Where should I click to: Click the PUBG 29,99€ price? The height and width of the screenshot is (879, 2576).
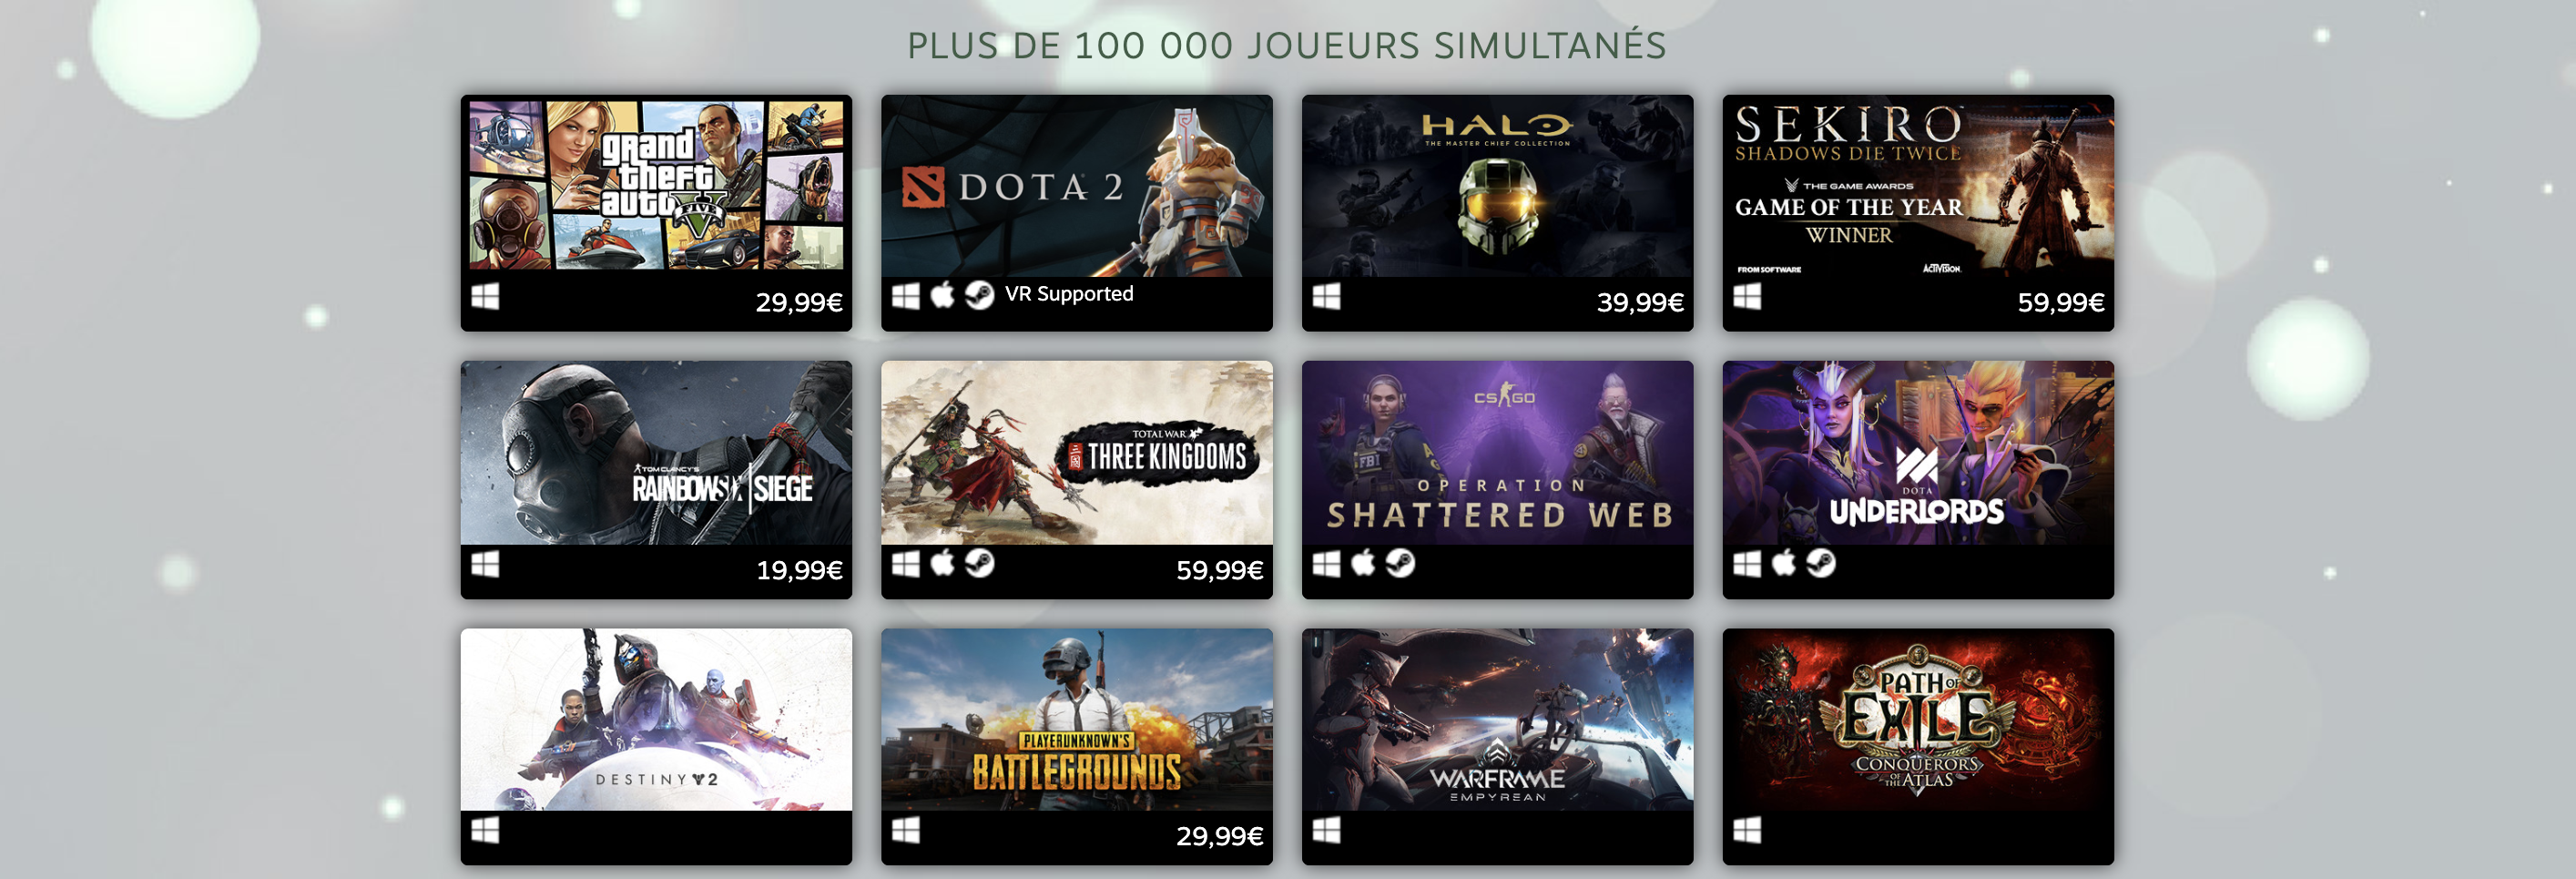click(x=1219, y=836)
